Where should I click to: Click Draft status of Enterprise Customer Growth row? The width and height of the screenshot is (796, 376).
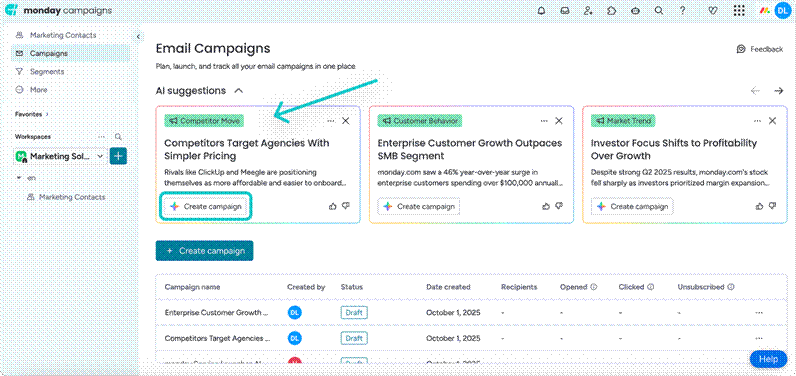(354, 313)
